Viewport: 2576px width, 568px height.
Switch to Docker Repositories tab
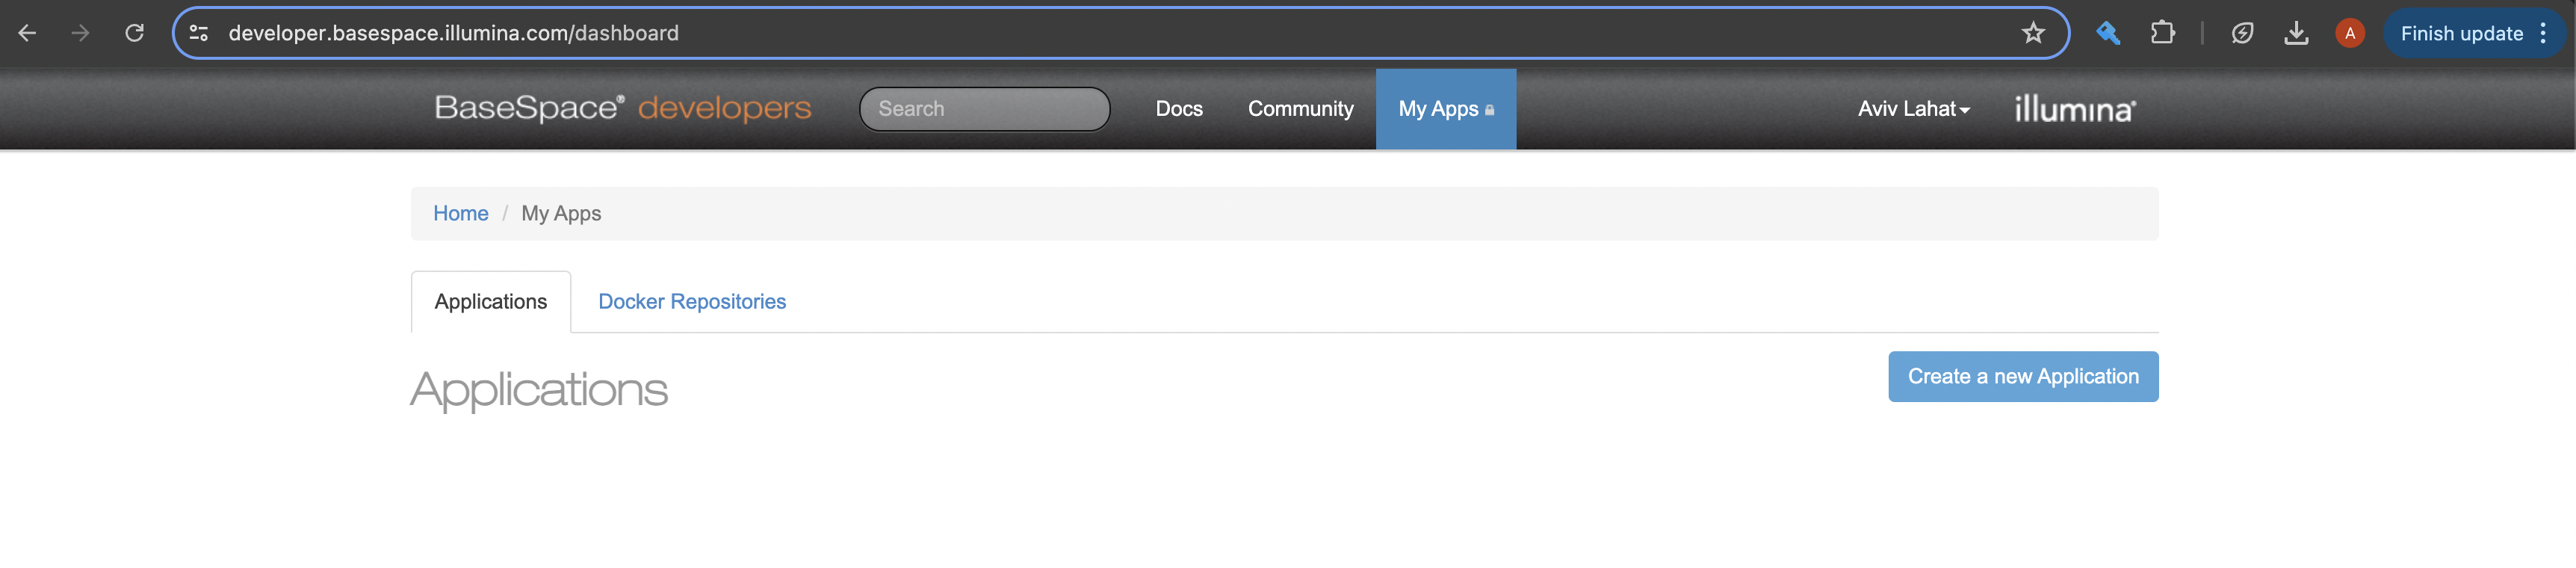tap(691, 301)
